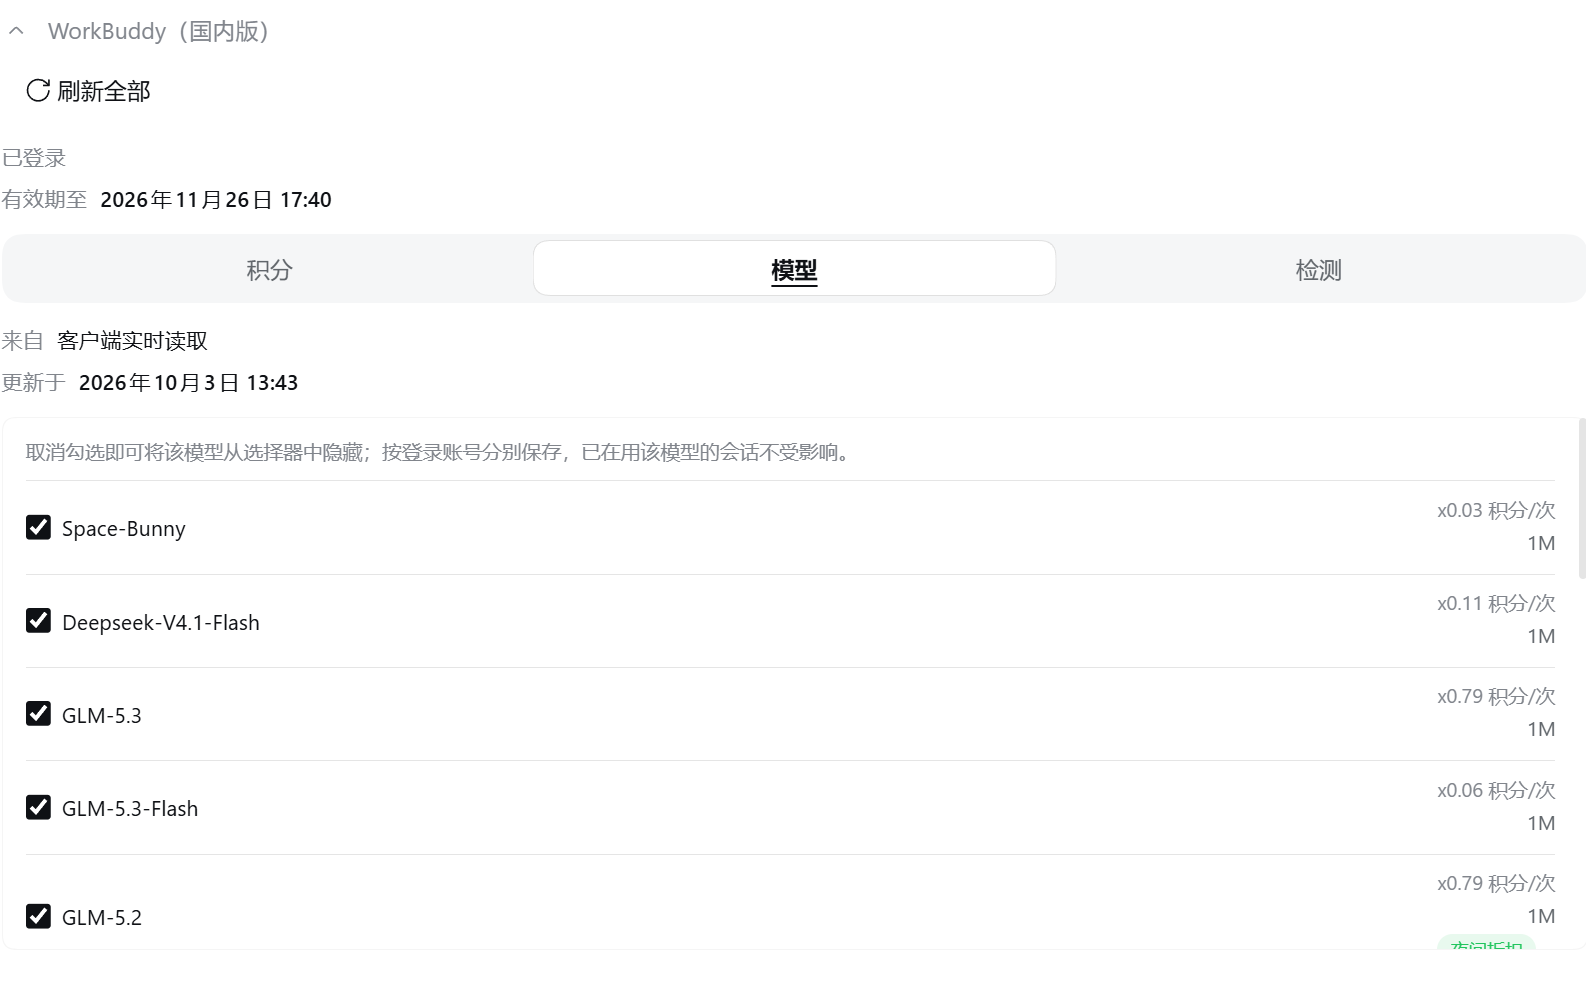Click the GLM-5.3-Flash model name
This screenshot has width=1586, height=990.
tap(130, 809)
